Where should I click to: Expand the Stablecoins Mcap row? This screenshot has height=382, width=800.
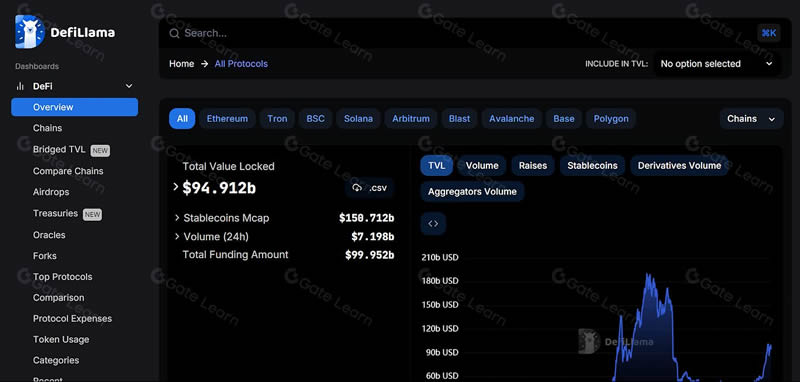pos(178,218)
